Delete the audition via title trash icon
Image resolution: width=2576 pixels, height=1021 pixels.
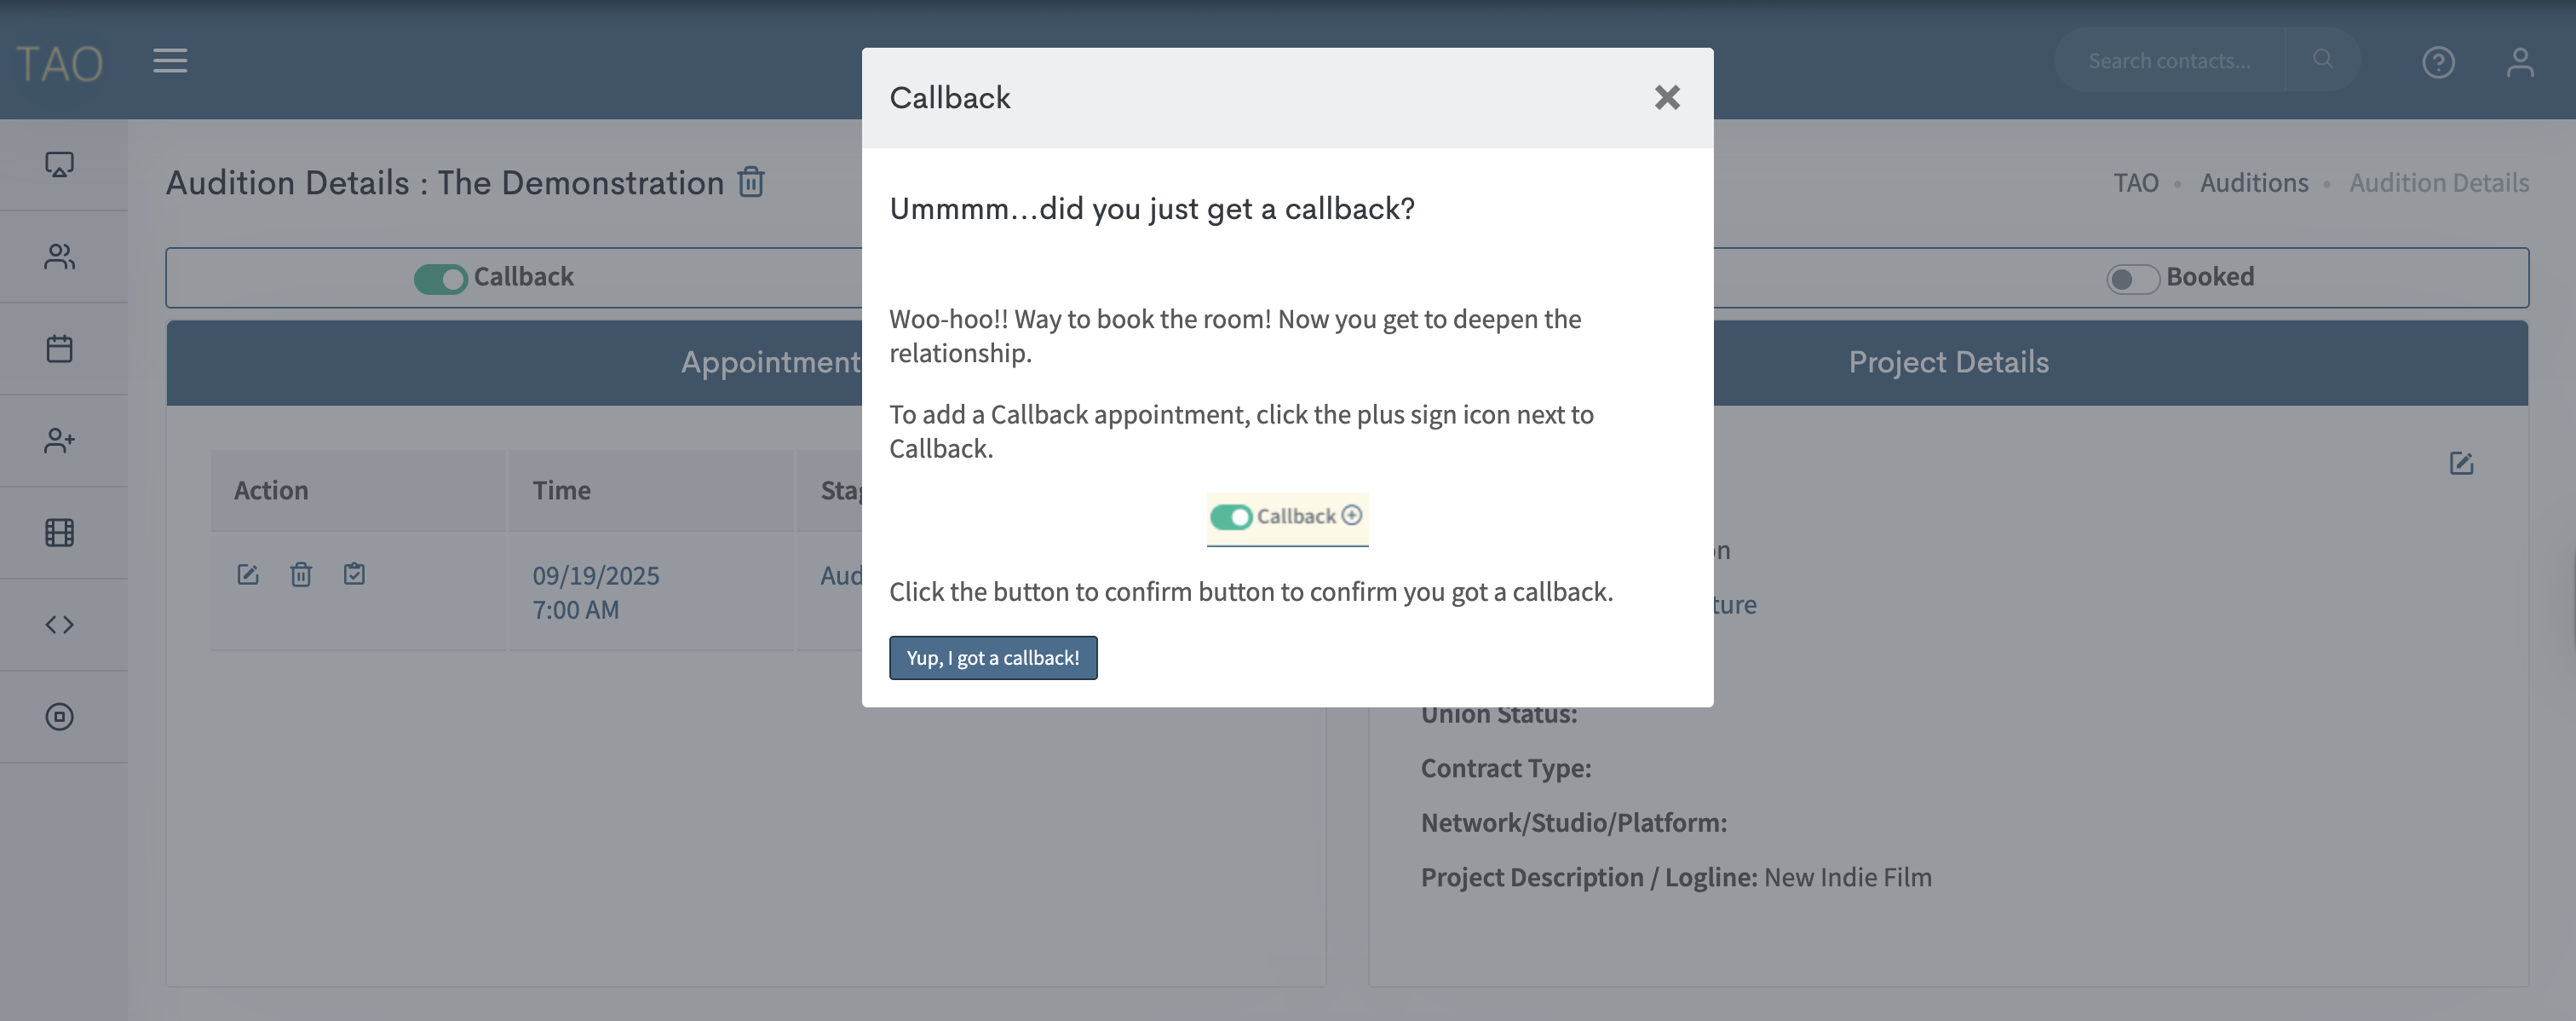click(751, 182)
